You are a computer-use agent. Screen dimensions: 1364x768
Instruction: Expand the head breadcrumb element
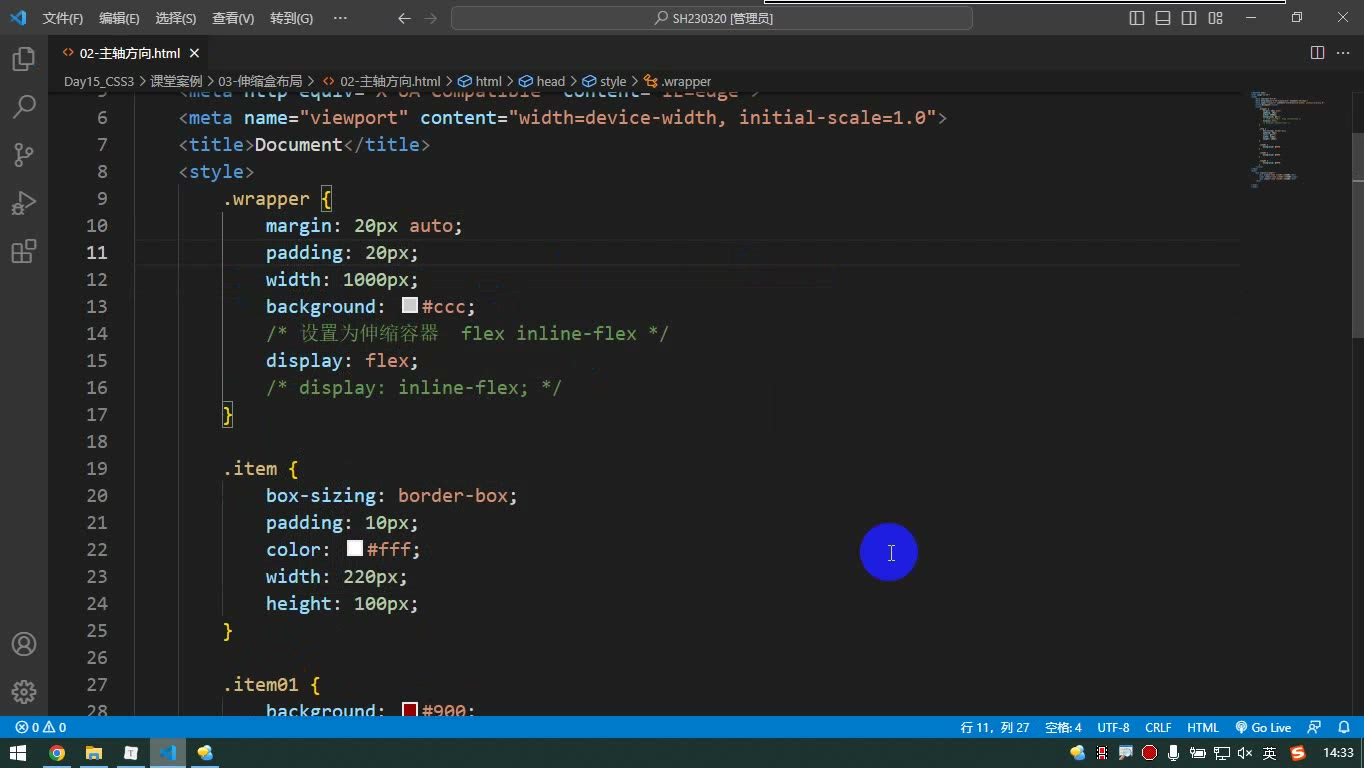point(541,81)
